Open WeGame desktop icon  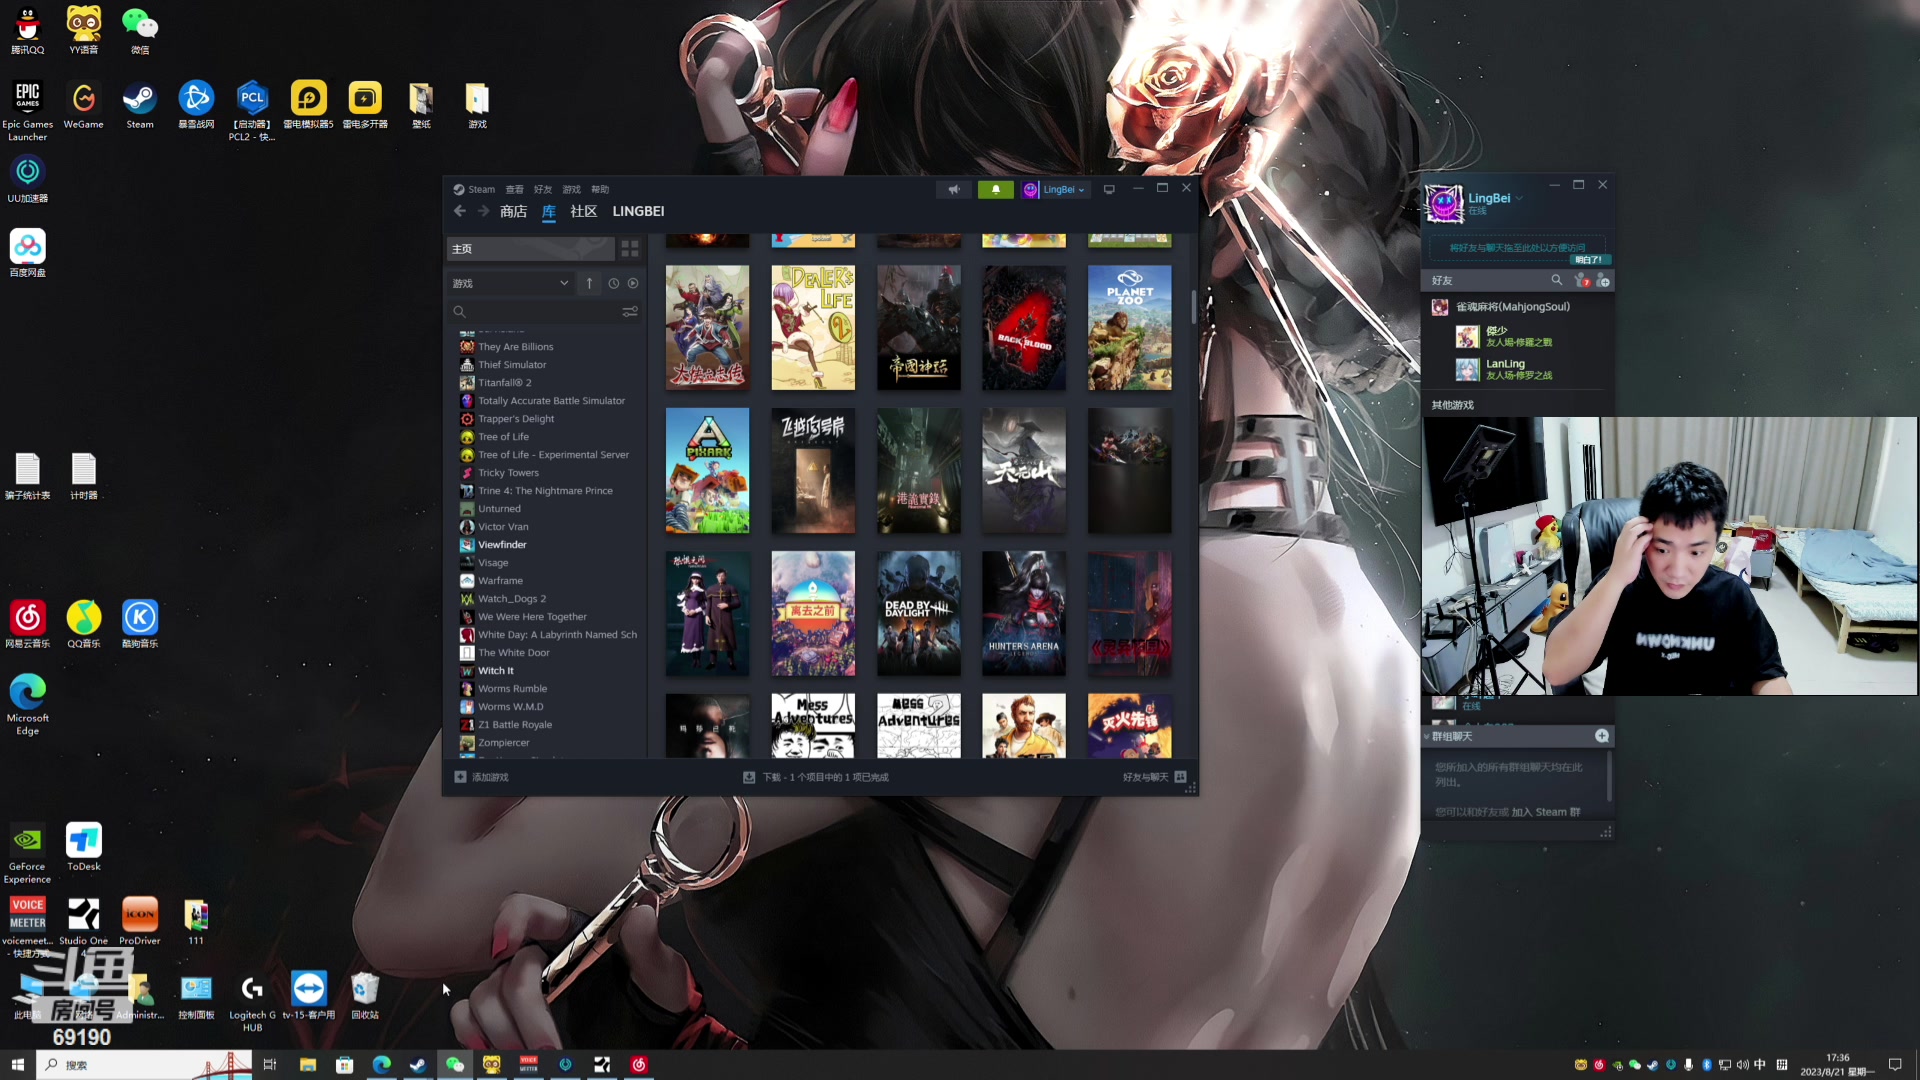[x=84, y=105]
